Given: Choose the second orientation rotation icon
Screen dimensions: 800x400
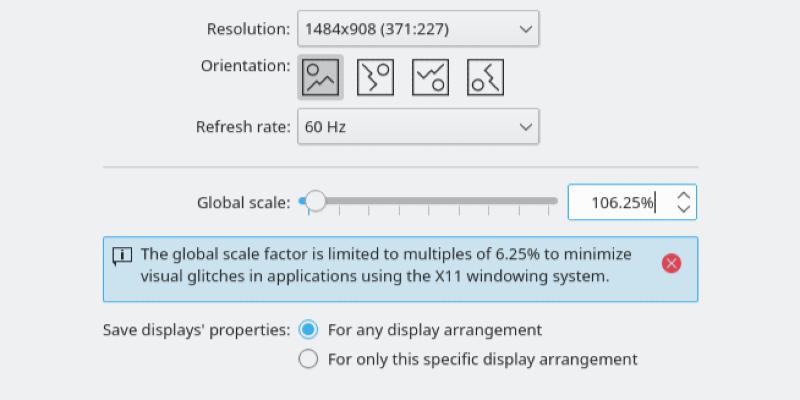Looking at the screenshot, I should 375,77.
